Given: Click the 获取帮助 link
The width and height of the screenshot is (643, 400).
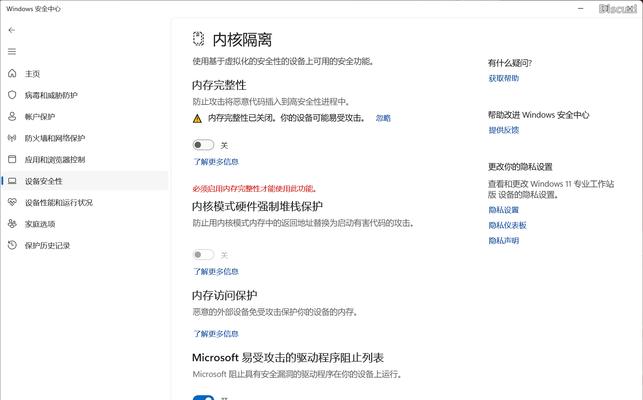Looking at the screenshot, I should [x=504, y=78].
